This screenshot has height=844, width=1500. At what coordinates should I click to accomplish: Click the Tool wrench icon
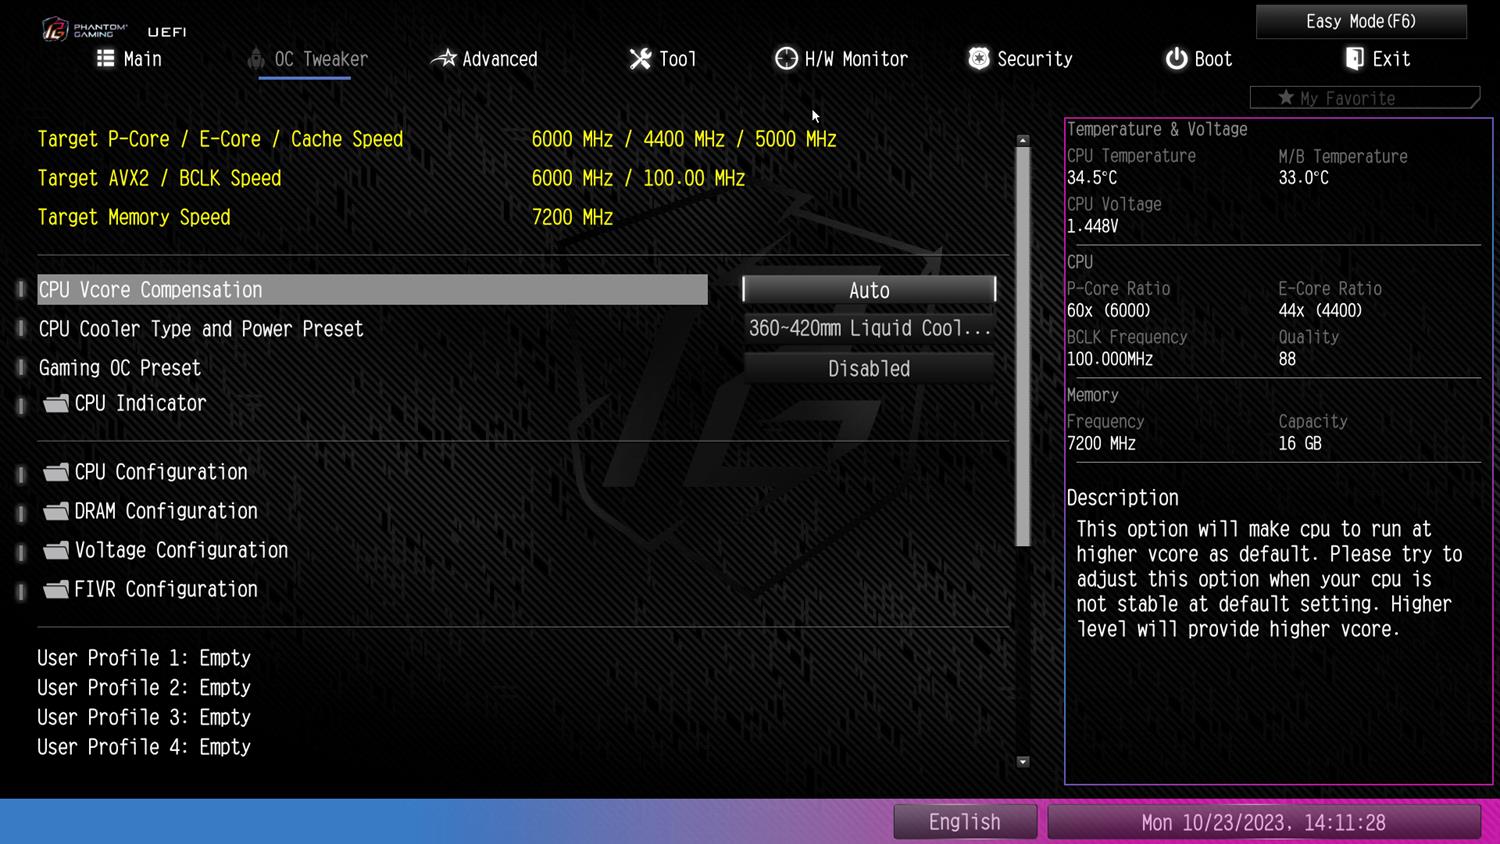(x=640, y=59)
